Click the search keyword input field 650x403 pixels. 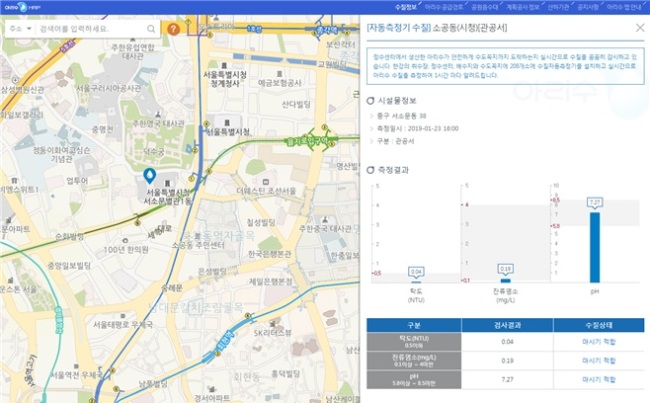click(x=91, y=29)
